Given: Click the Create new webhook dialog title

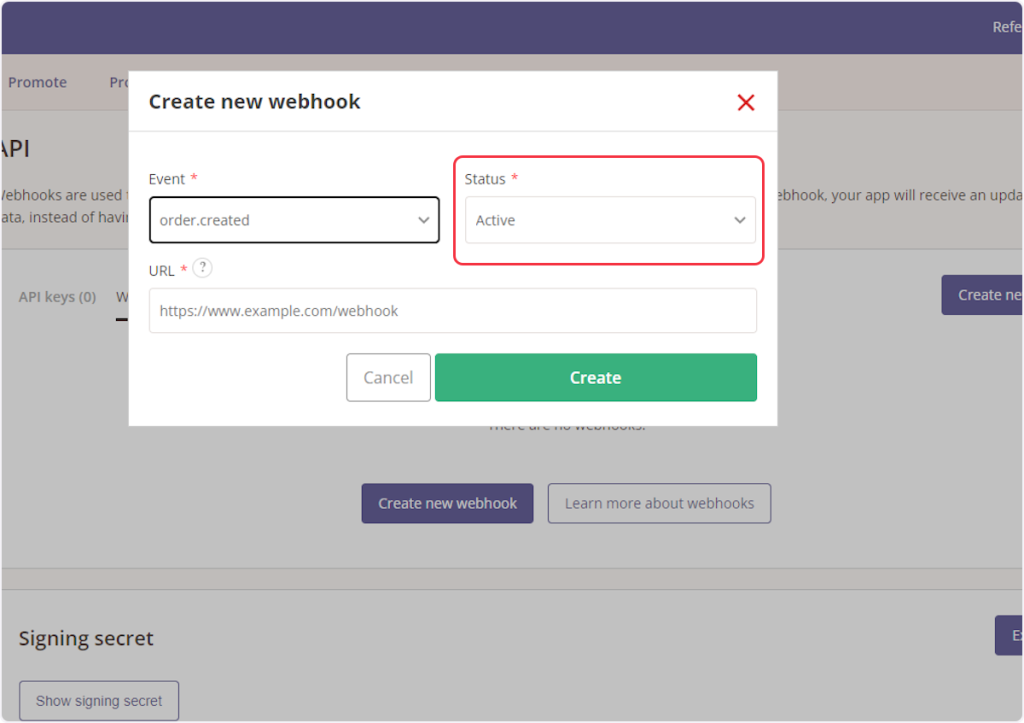Looking at the screenshot, I should pyautogui.click(x=254, y=101).
